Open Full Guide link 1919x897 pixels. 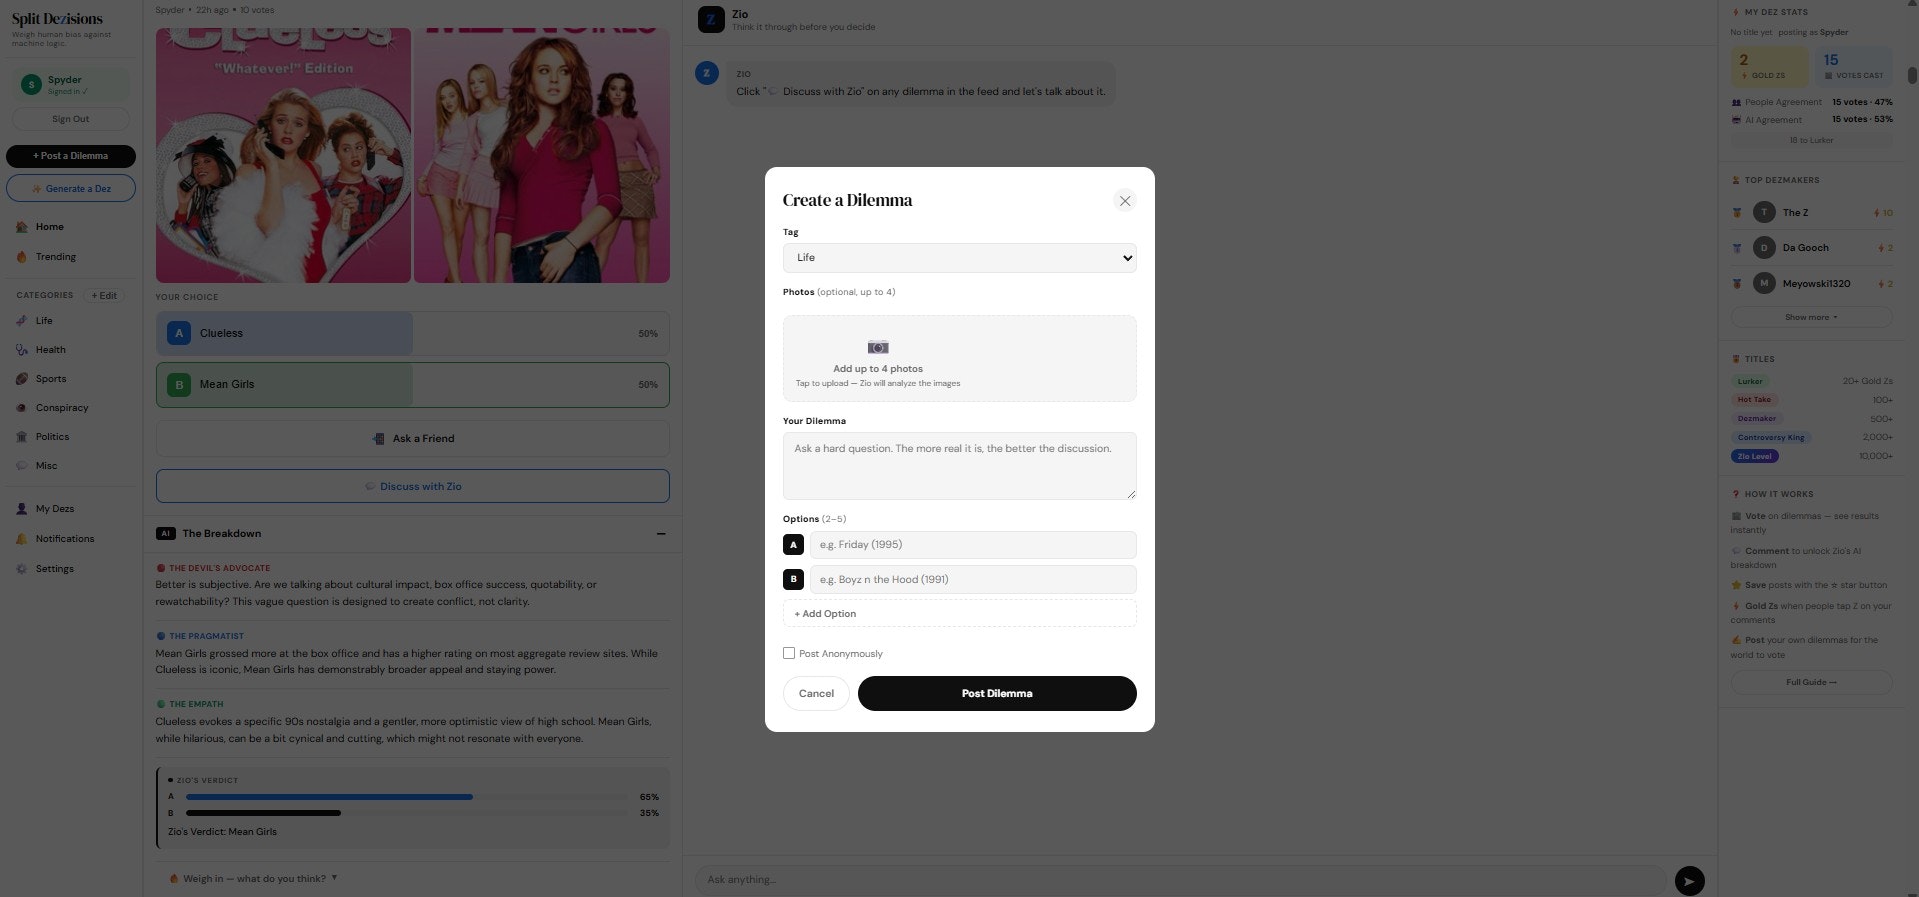pos(1811,682)
